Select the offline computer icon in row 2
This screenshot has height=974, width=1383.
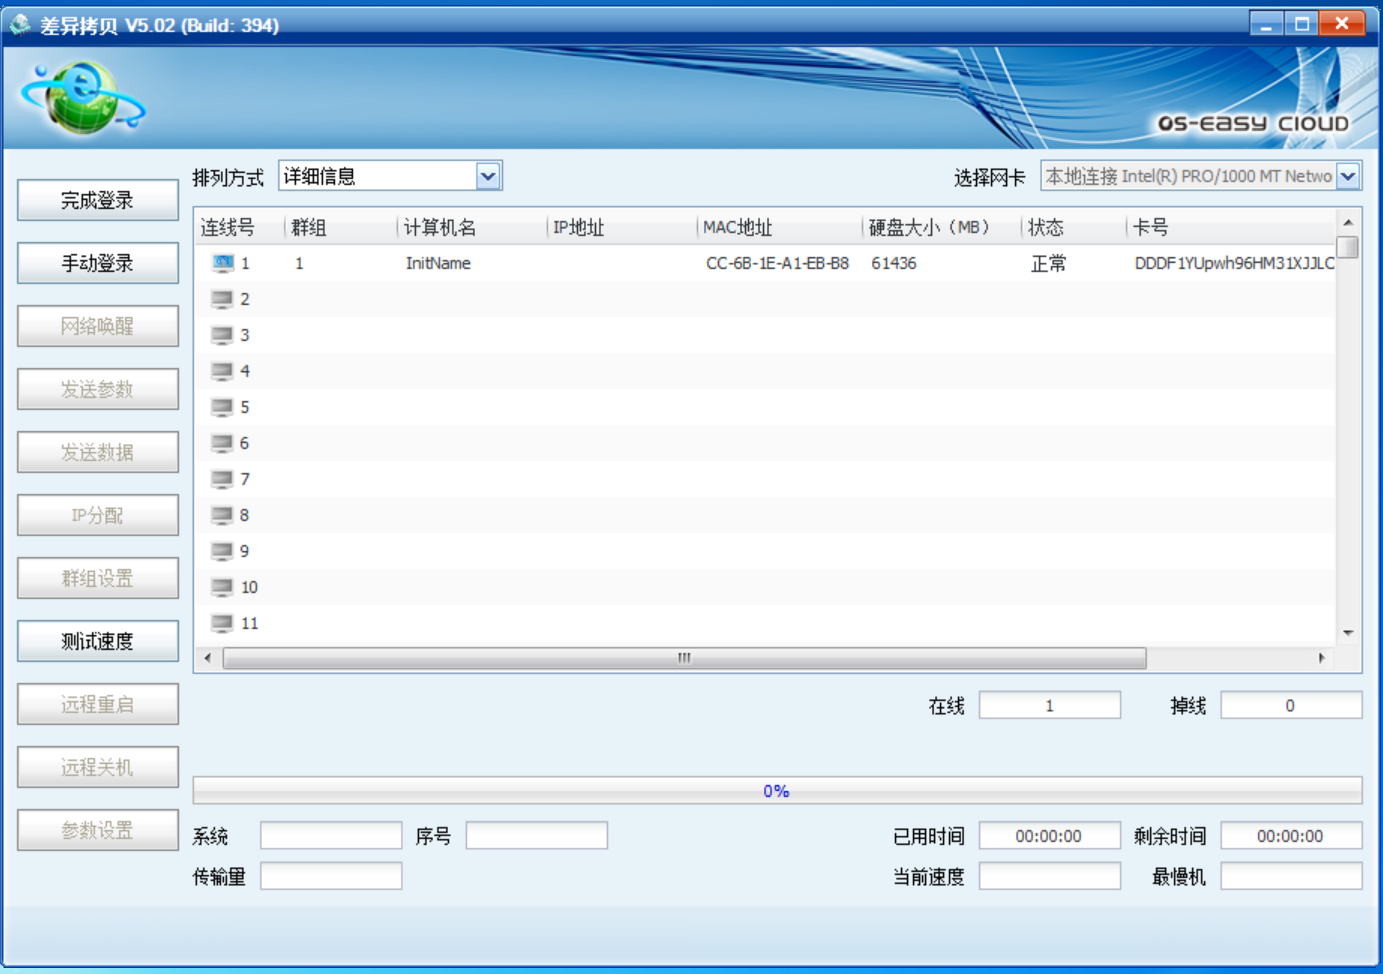[x=222, y=299]
